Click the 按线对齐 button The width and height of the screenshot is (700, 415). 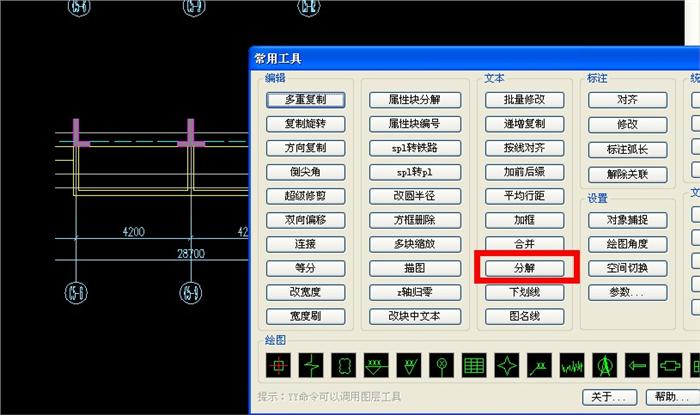[x=525, y=148]
